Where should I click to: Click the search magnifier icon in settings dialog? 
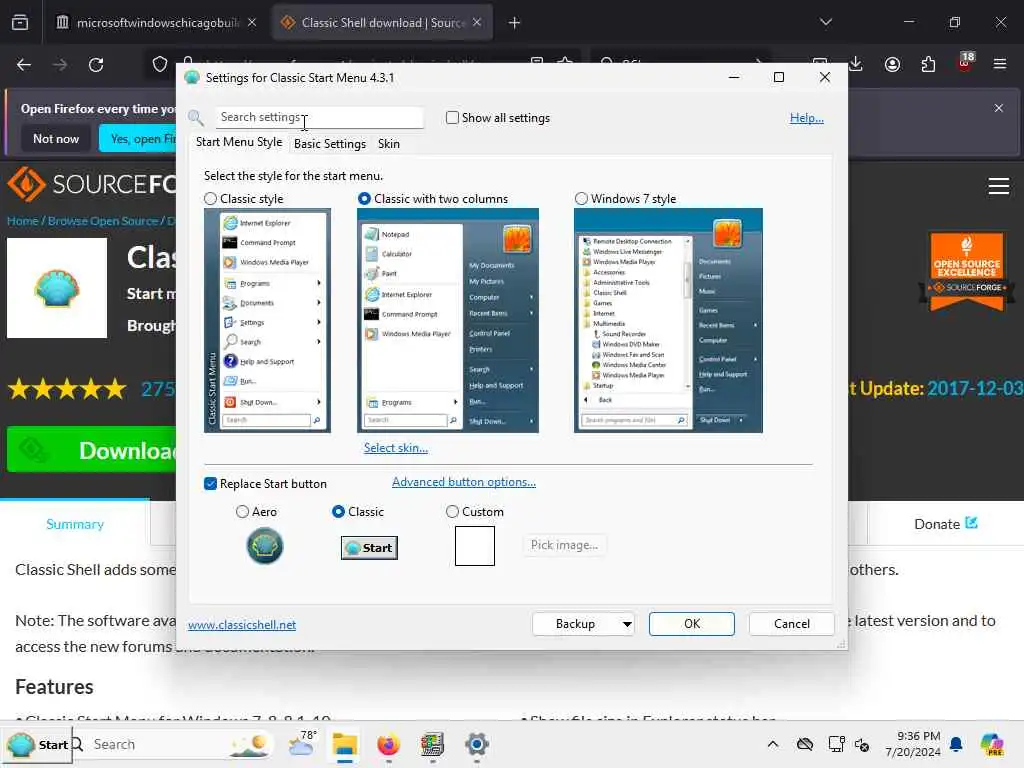[195, 118]
